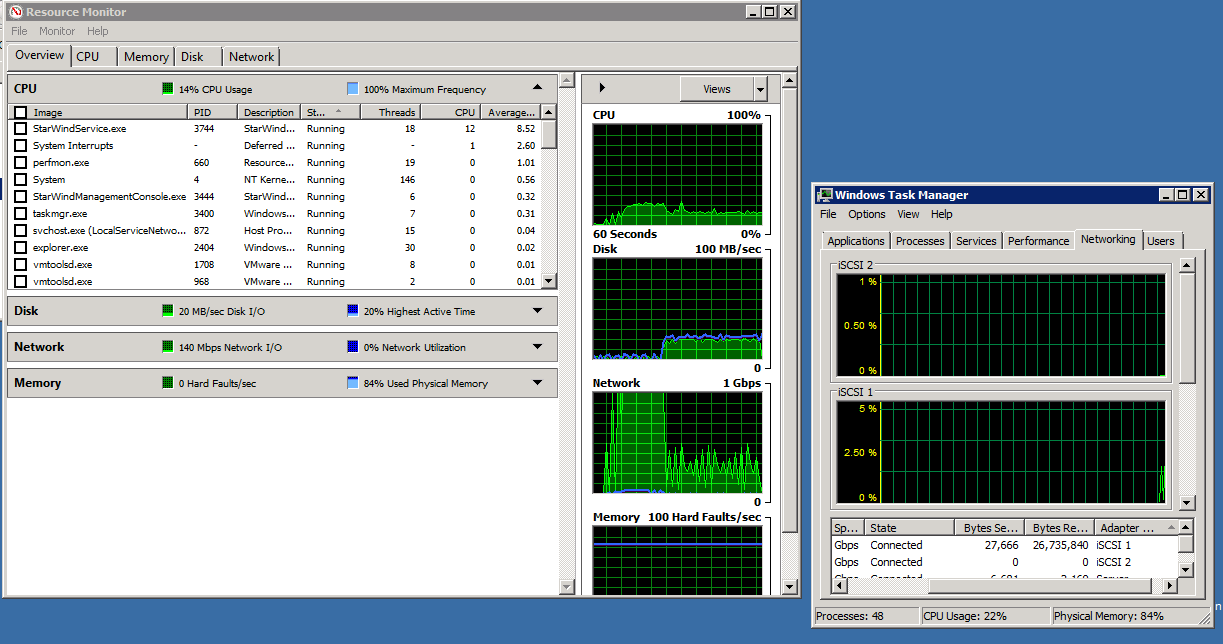Click State column header in Task Manager
The image size is (1223, 644).
coord(909,527)
